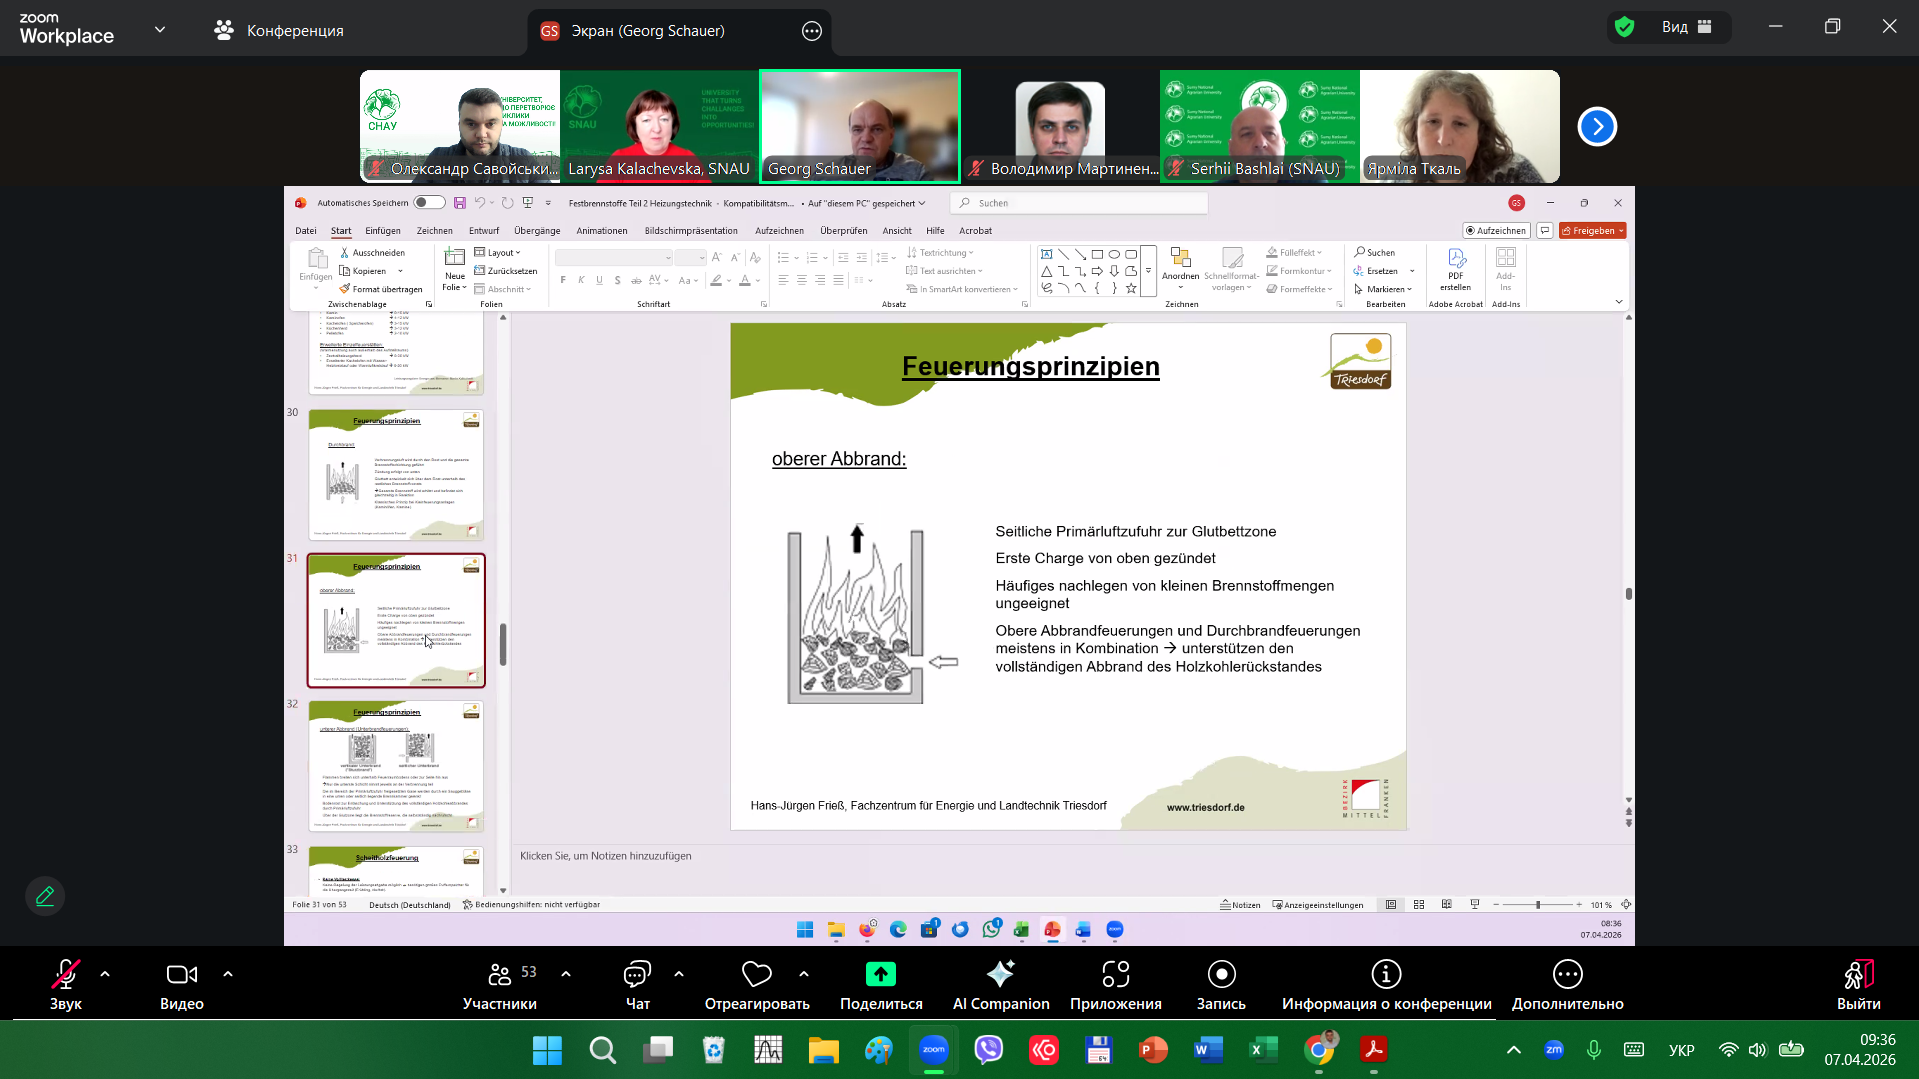Viewport: 1919px width, 1079px height.
Task: Open screen share options ellipsis menu
Action: pos(812,31)
